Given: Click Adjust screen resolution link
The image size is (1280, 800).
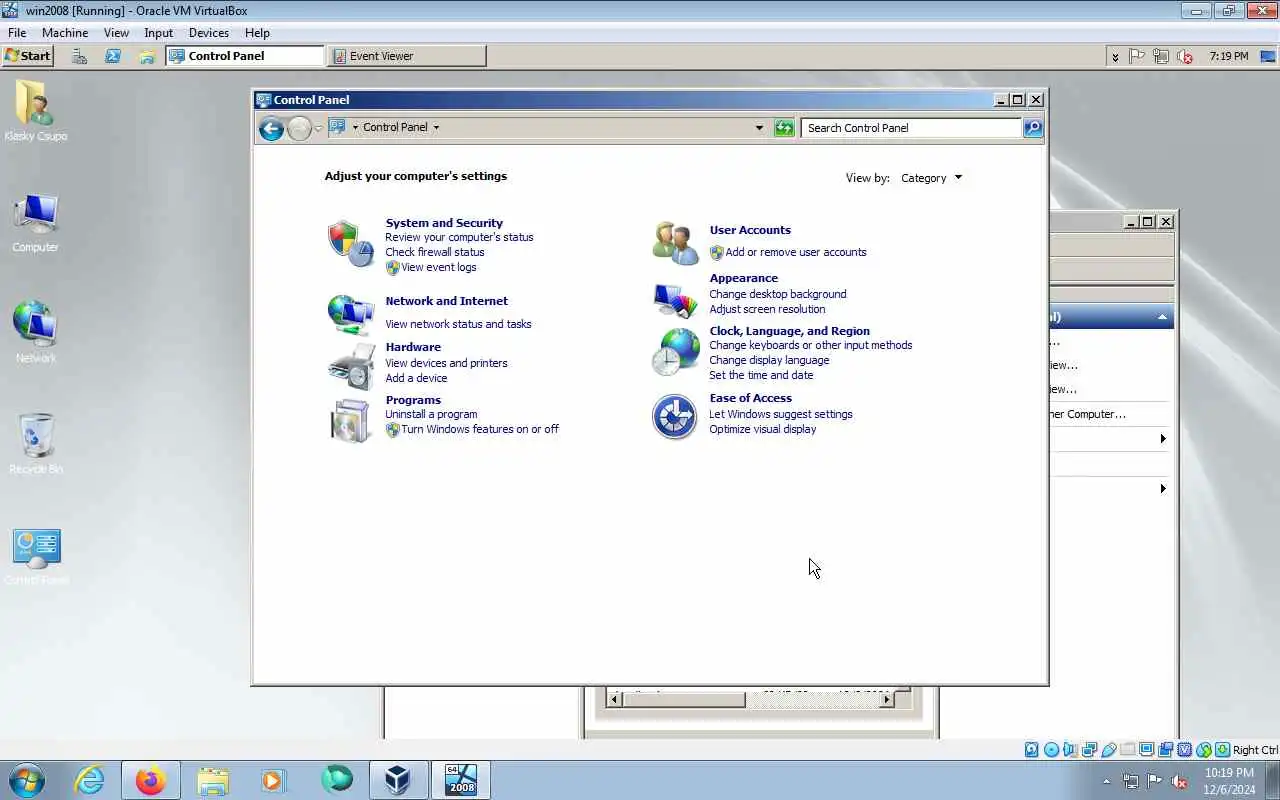Looking at the screenshot, I should (x=767, y=309).
